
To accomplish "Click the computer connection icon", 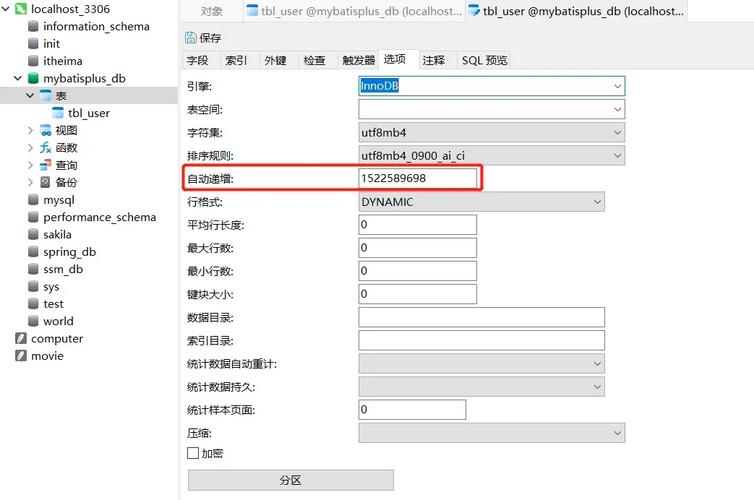I will [21, 338].
